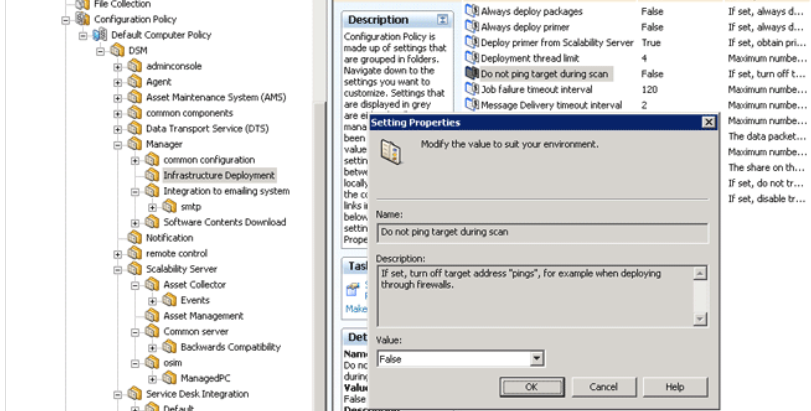
Task: Click the Default Computer Policy icon
Action: (x=100, y=35)
